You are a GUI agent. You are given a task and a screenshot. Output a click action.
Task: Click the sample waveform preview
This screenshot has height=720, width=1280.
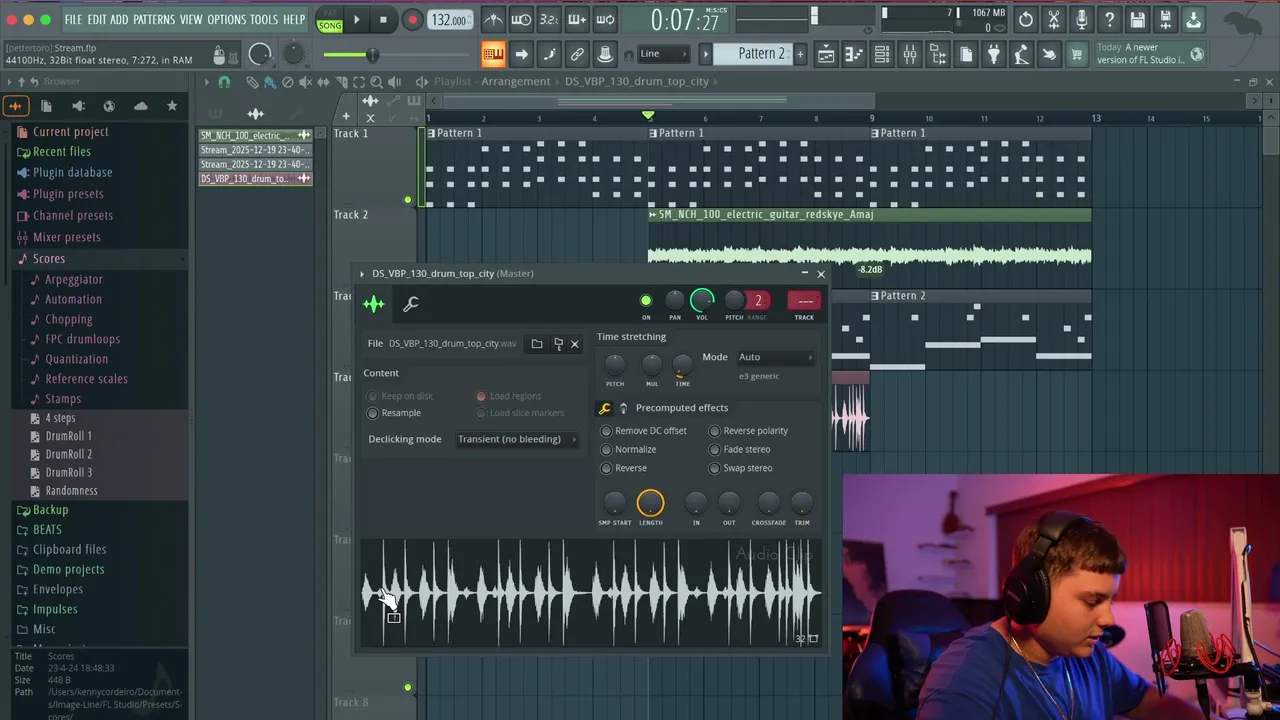[590, 593]
